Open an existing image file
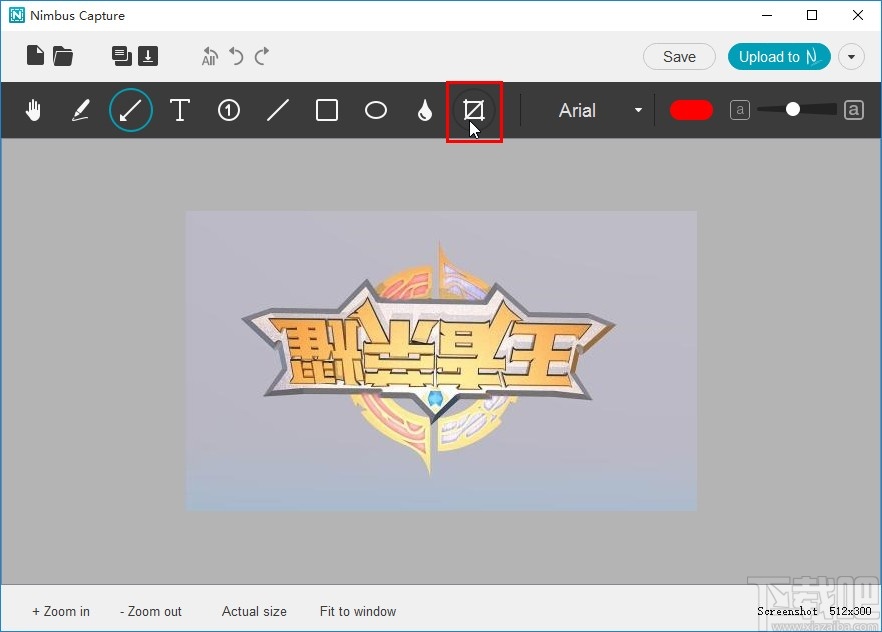Image resolution: width=882 pixels, height=632 pixels. point(62,56)
